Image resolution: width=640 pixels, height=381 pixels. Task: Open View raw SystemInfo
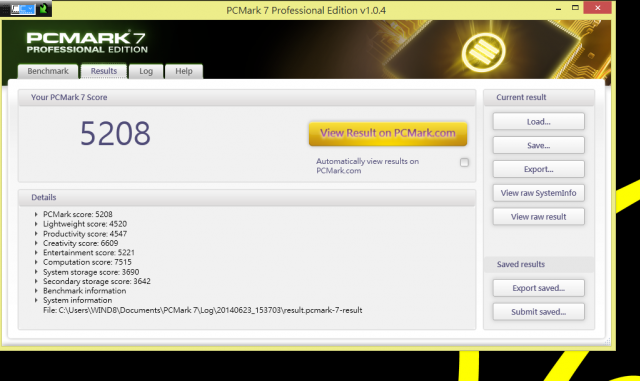click(538, 193)
